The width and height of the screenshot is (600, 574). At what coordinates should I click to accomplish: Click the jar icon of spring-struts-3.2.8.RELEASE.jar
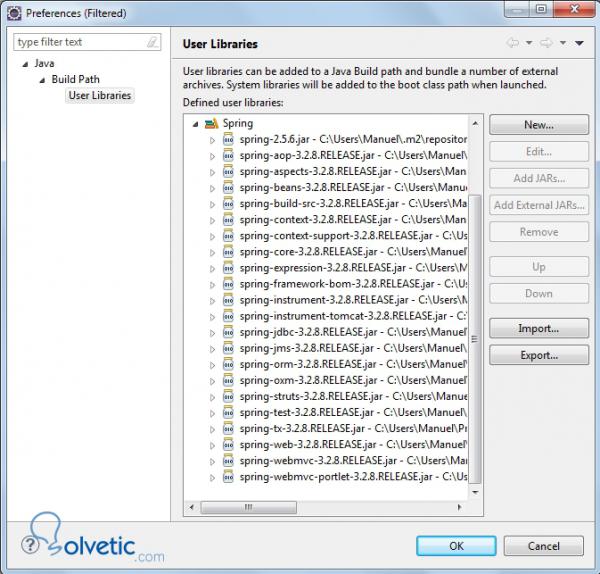pos(228,396)
